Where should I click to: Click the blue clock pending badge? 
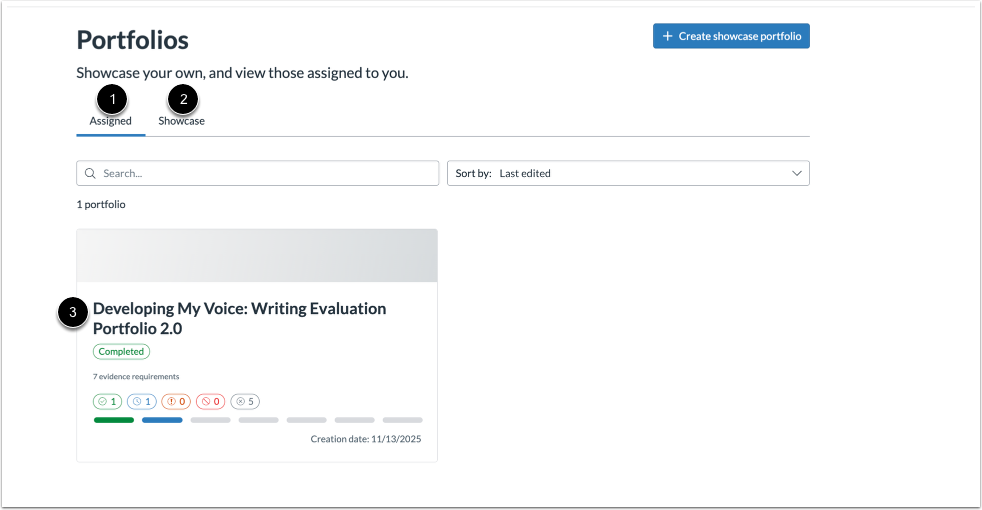[x=141, y=401]
